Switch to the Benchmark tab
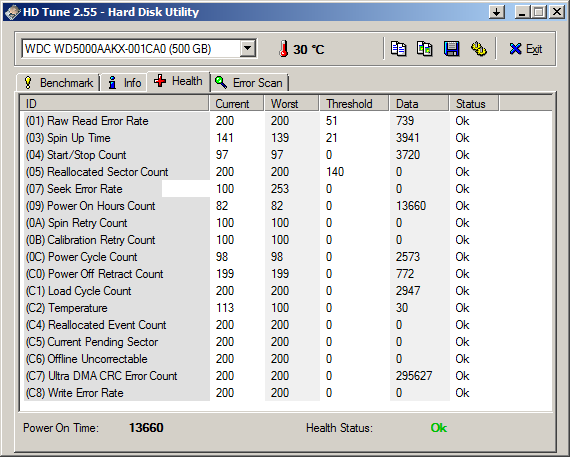570x457 pixels. point(58,83)
